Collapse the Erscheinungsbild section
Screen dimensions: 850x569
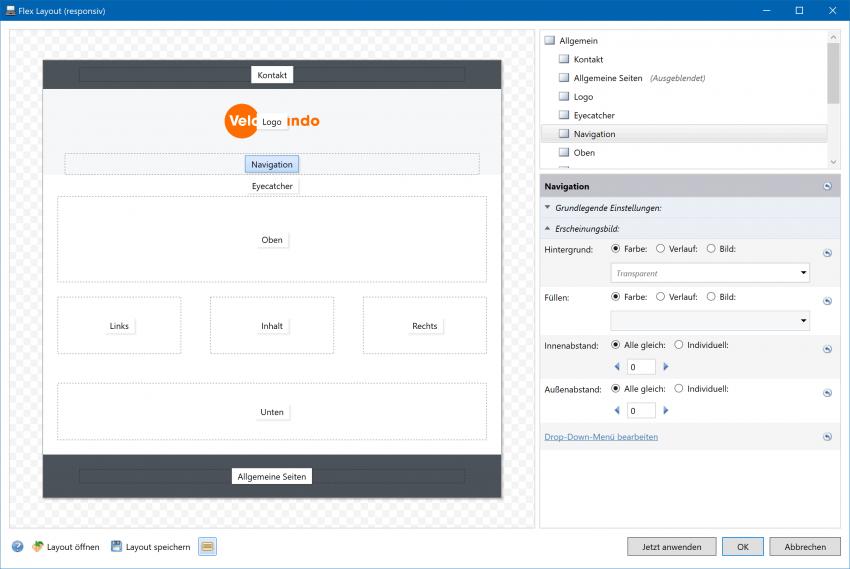[x=548, y=229]
